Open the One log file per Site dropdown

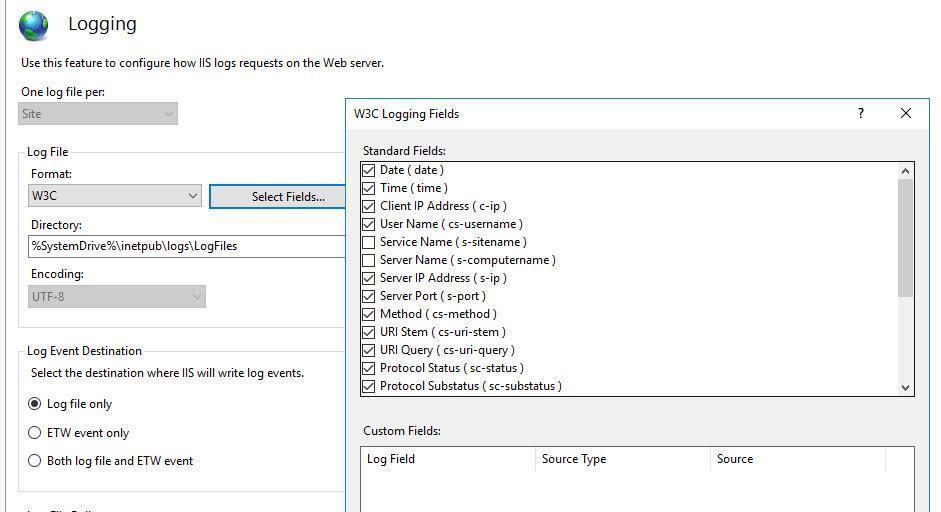click(98, 113)
